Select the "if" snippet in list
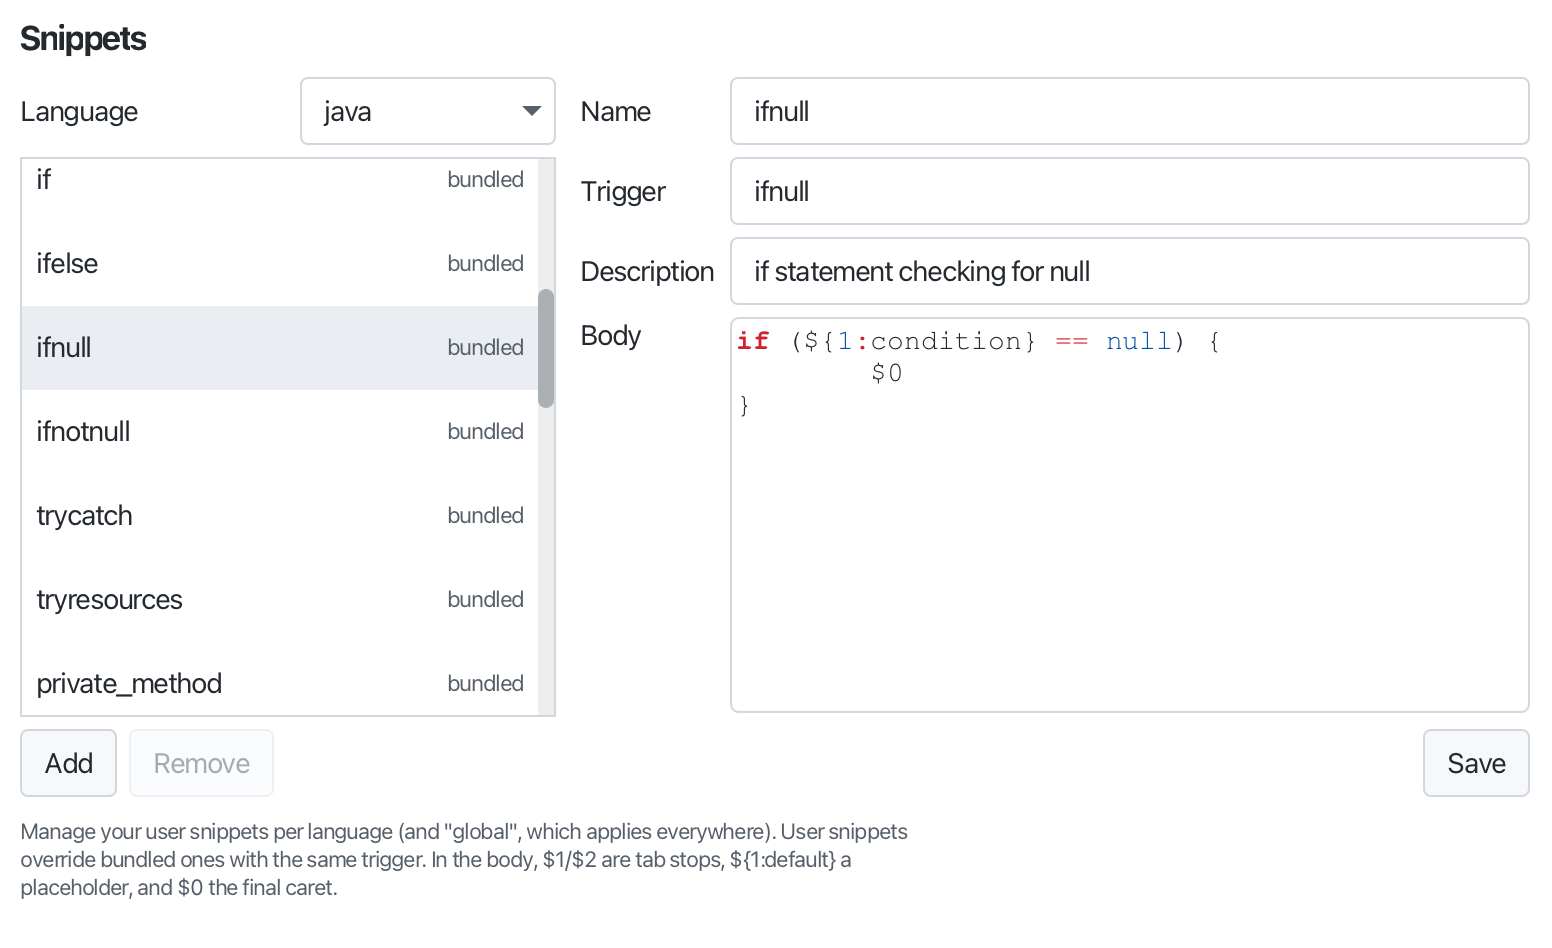 coord(280,180)
